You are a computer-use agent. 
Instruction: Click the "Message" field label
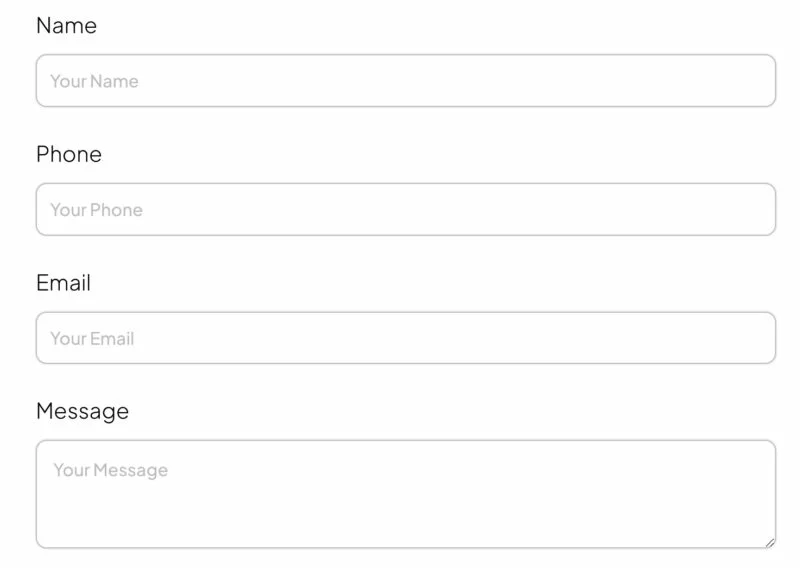(82, 411)
